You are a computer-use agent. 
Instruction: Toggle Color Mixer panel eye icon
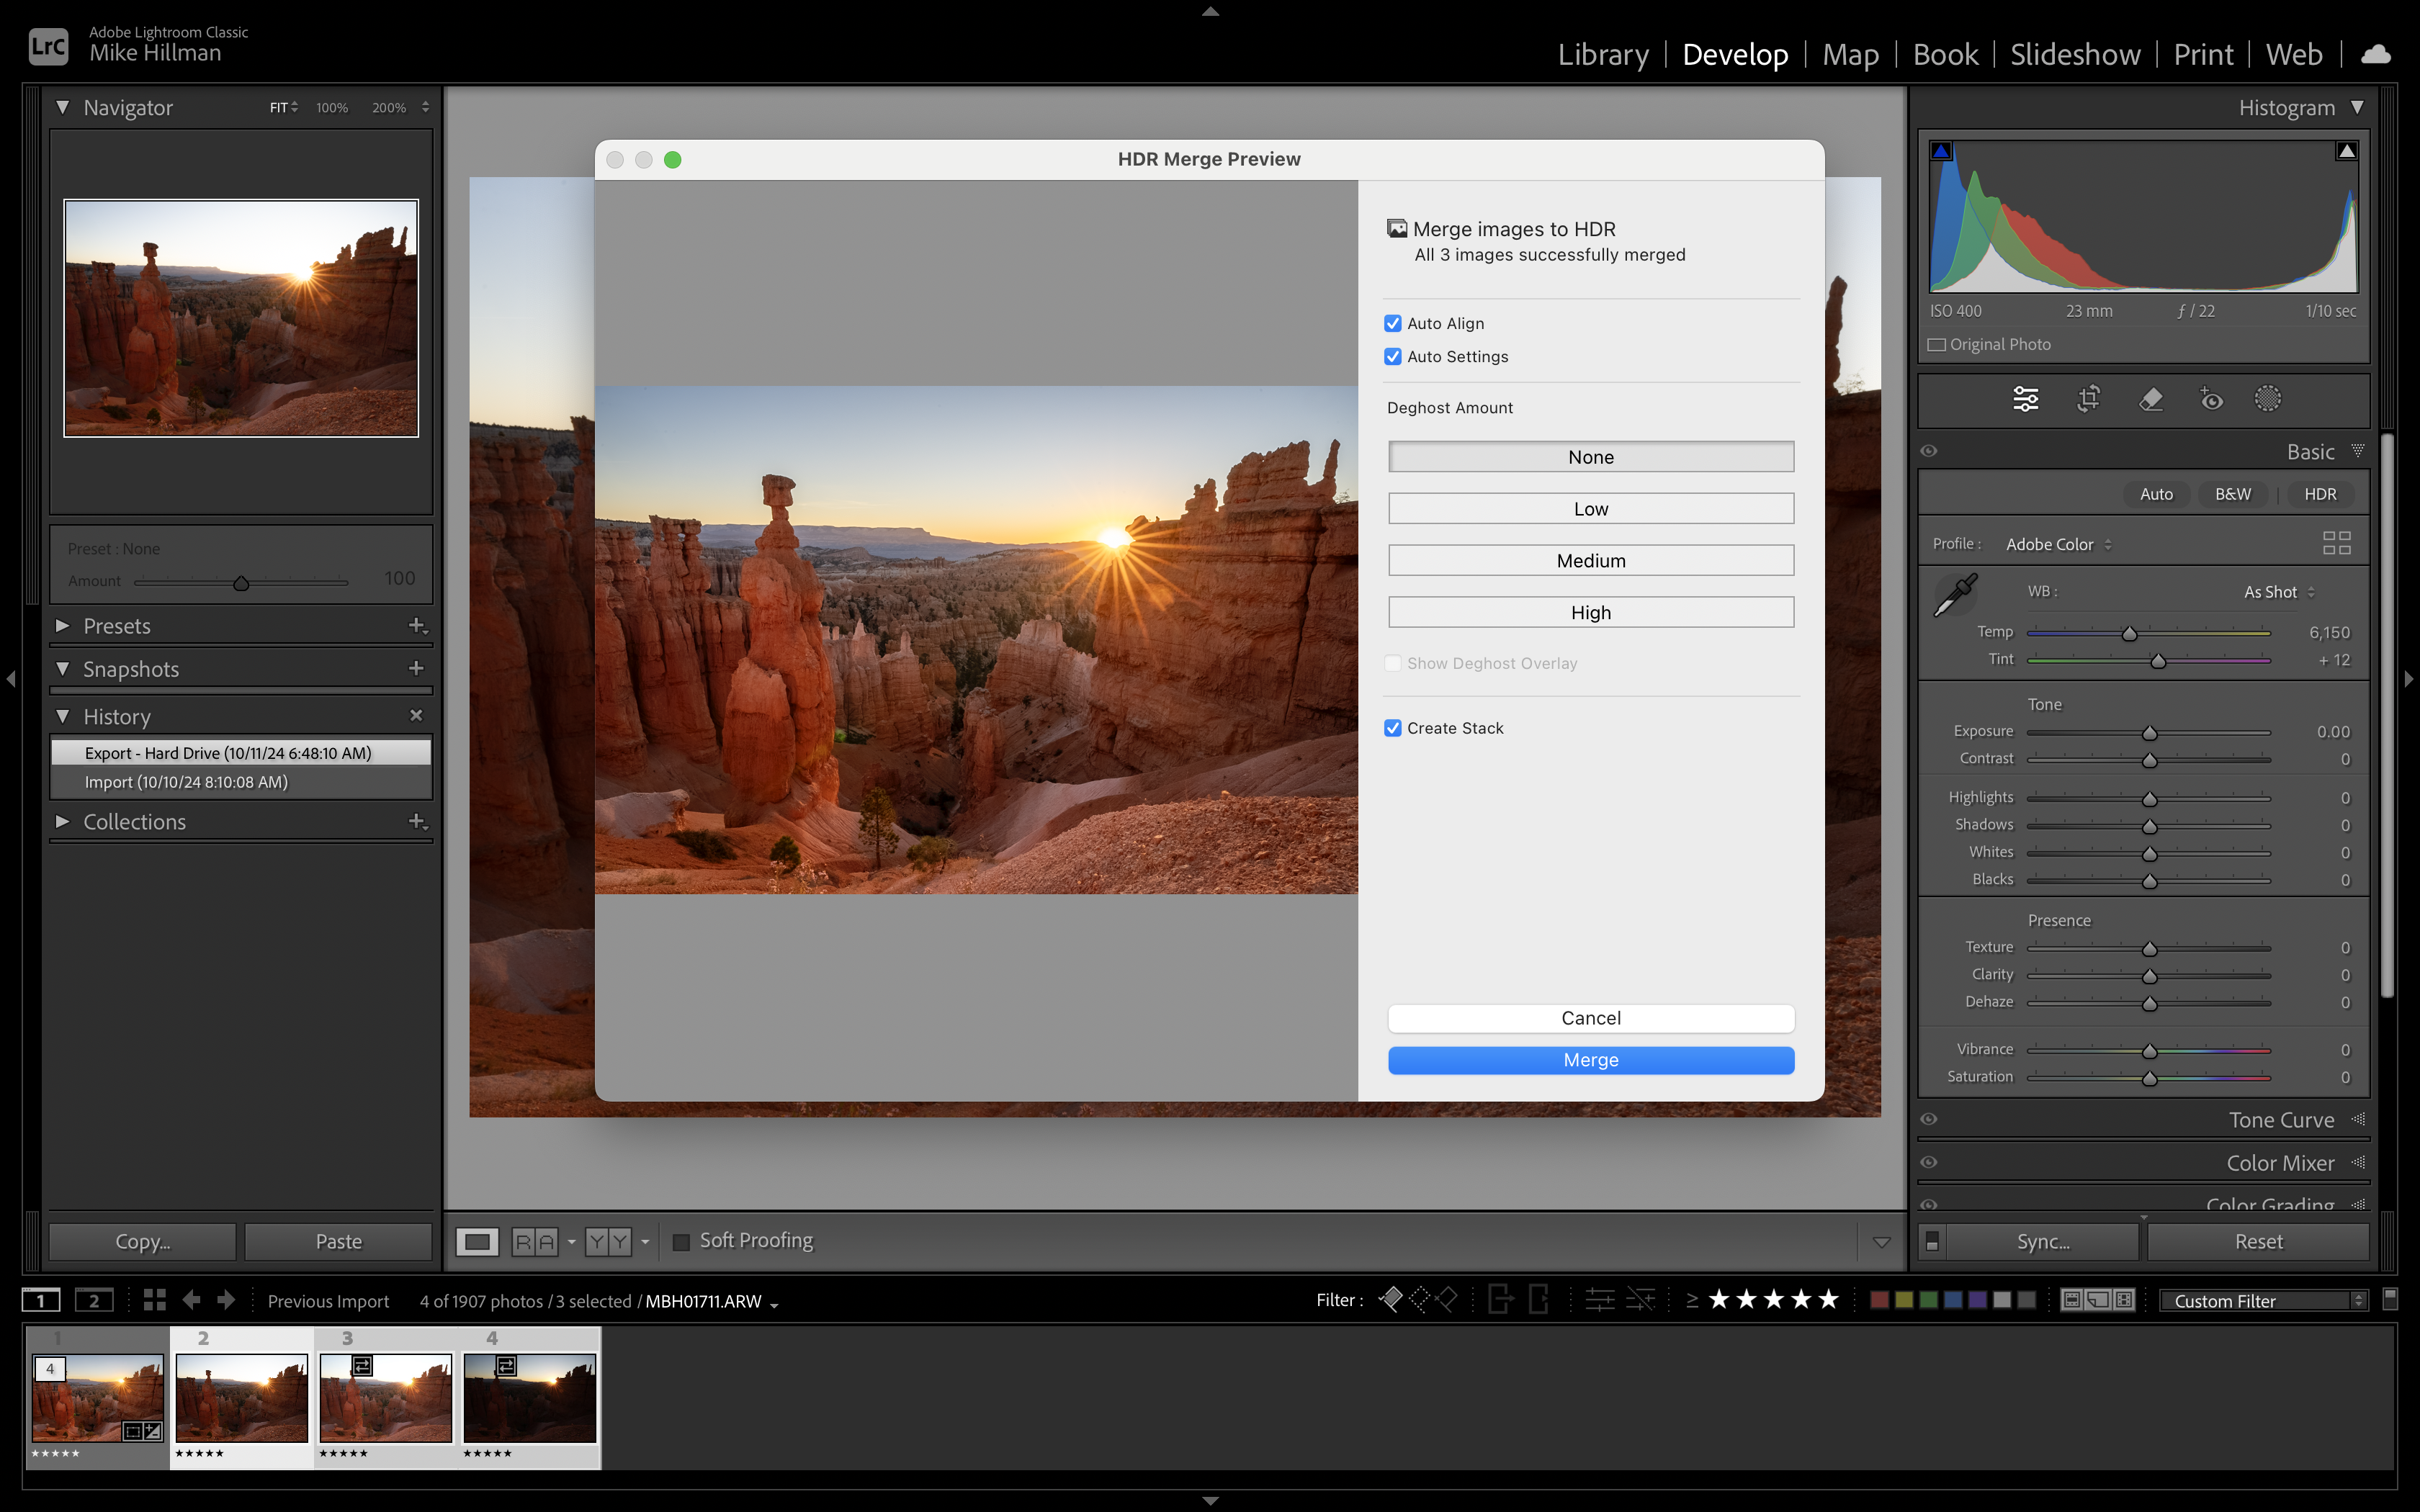tap(1929, 1162)
